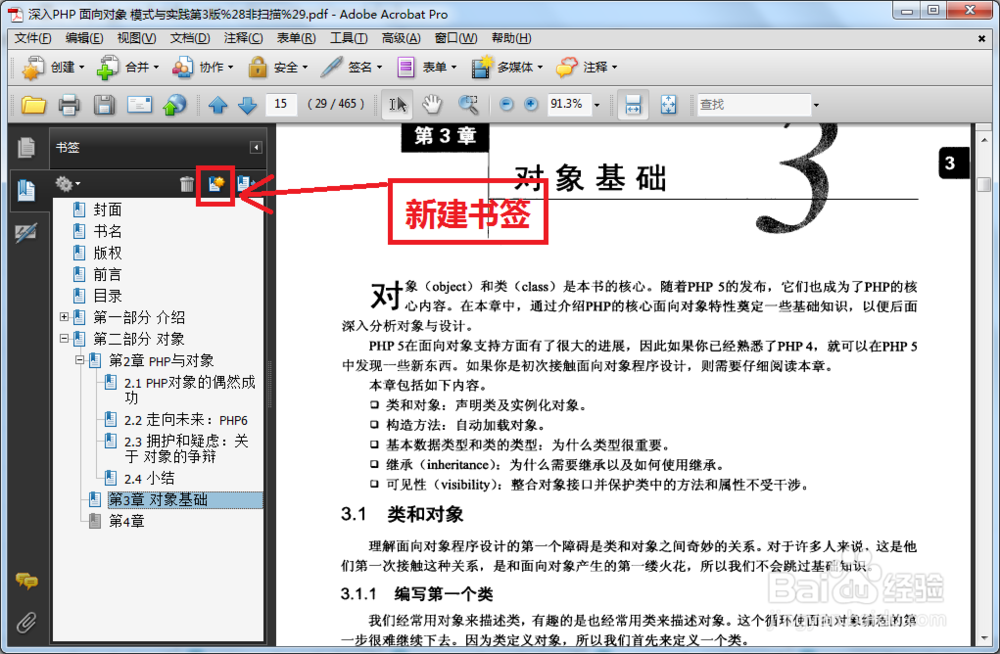Open the 创建 dropdown menu

point(74,67)
